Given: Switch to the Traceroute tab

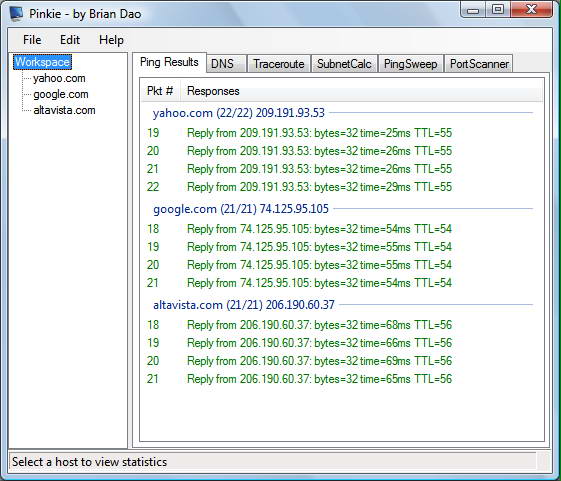Looking at the screenshot, I should pyautogui.click(x=279, y=64).
